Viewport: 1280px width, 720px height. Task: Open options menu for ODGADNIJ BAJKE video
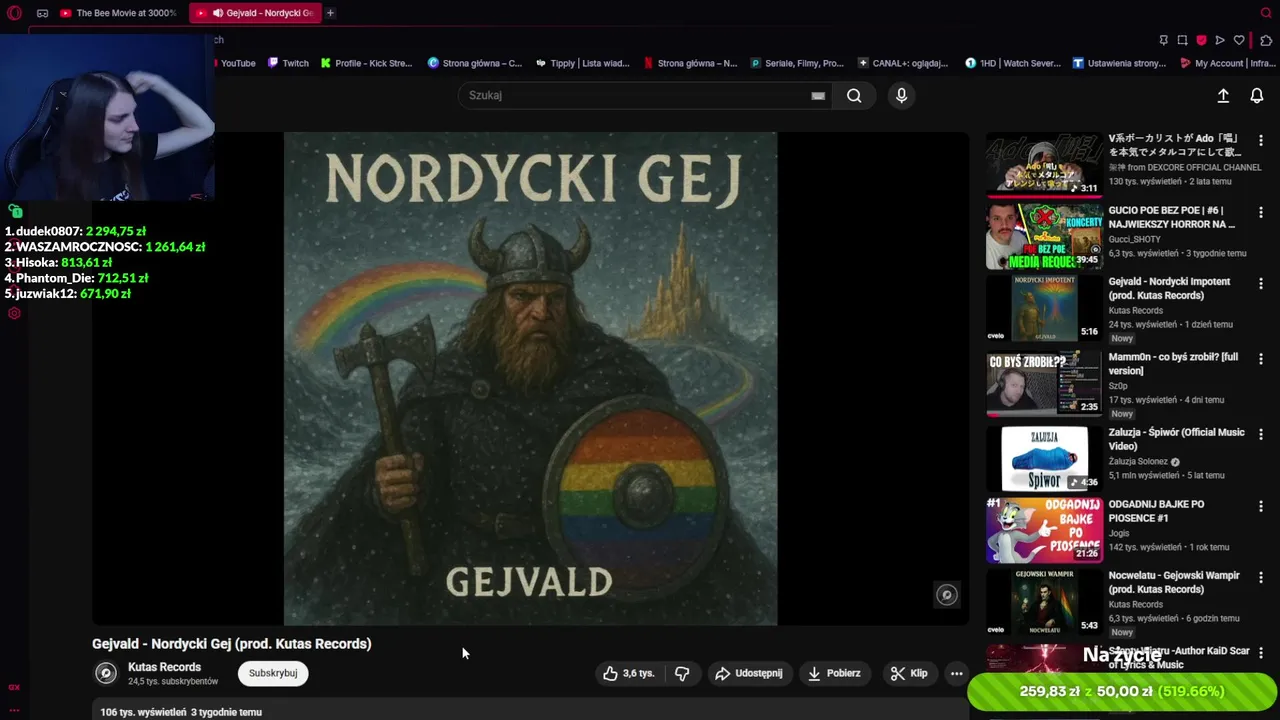pos(1260,507)
